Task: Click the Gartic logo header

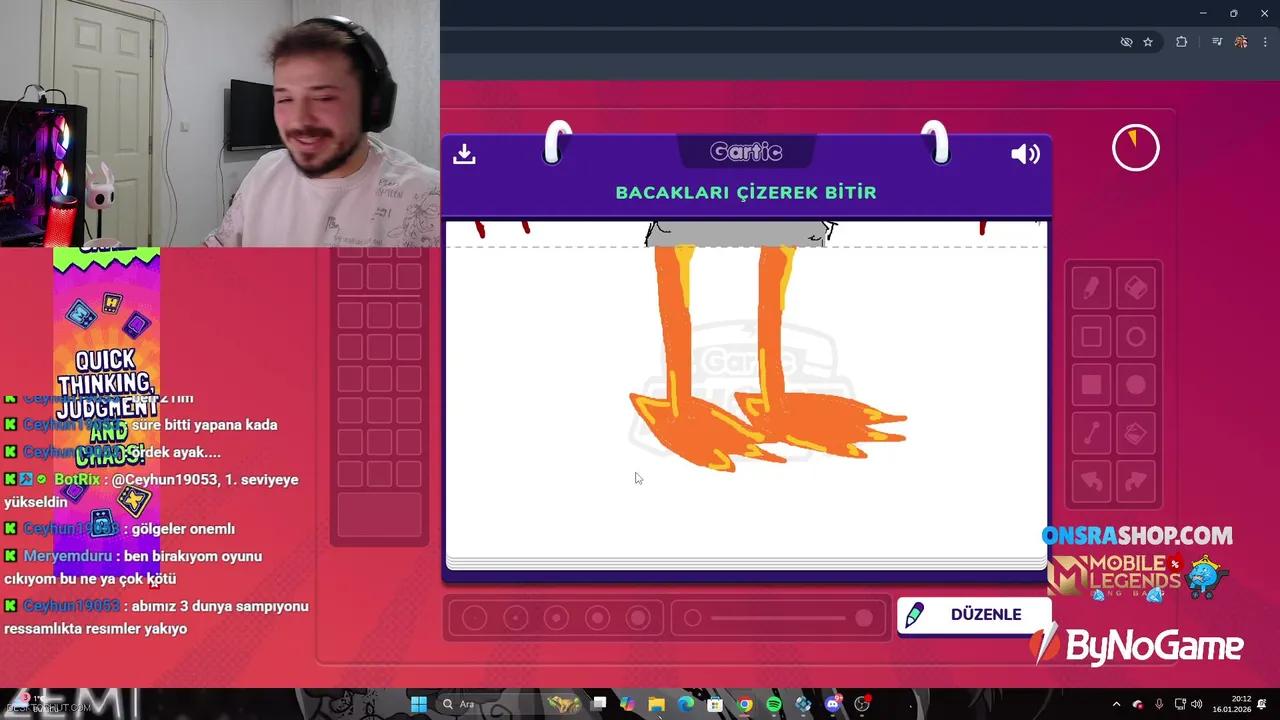Action: (745, 151)
